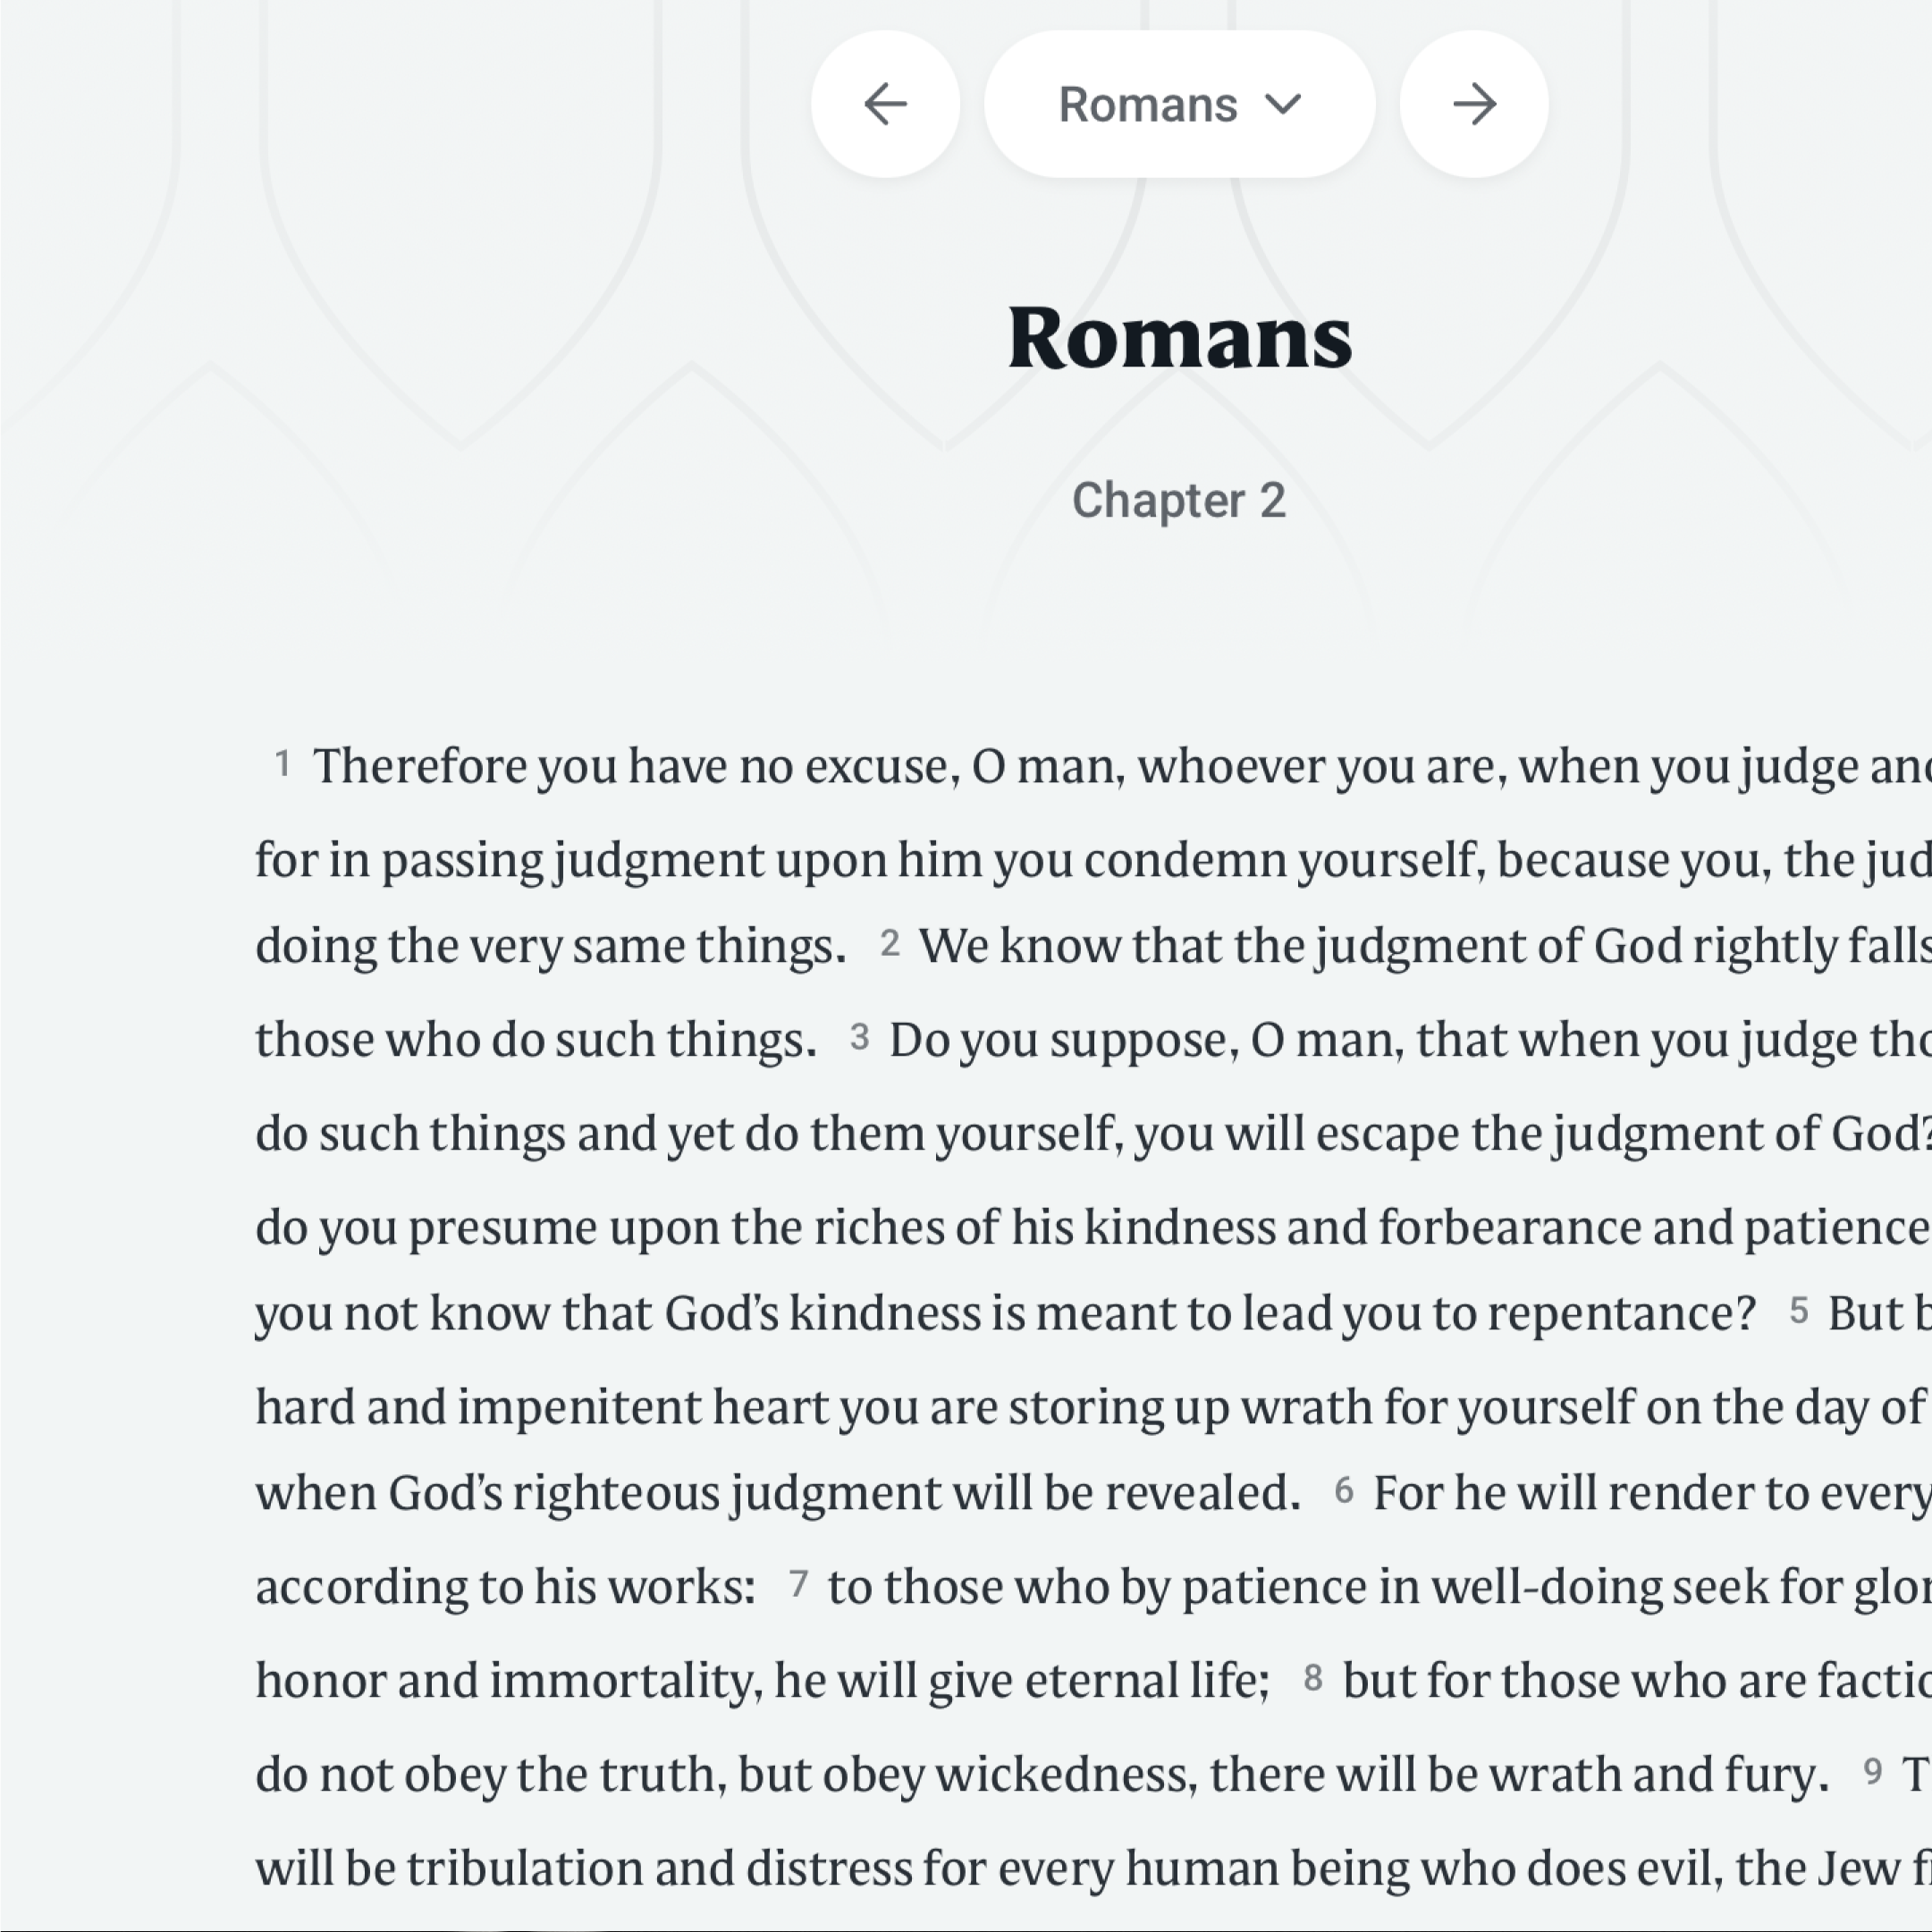Click the large bold Romans heading
Image resolution: width=1932 pixels, height=1932 pixels.
1180,338
